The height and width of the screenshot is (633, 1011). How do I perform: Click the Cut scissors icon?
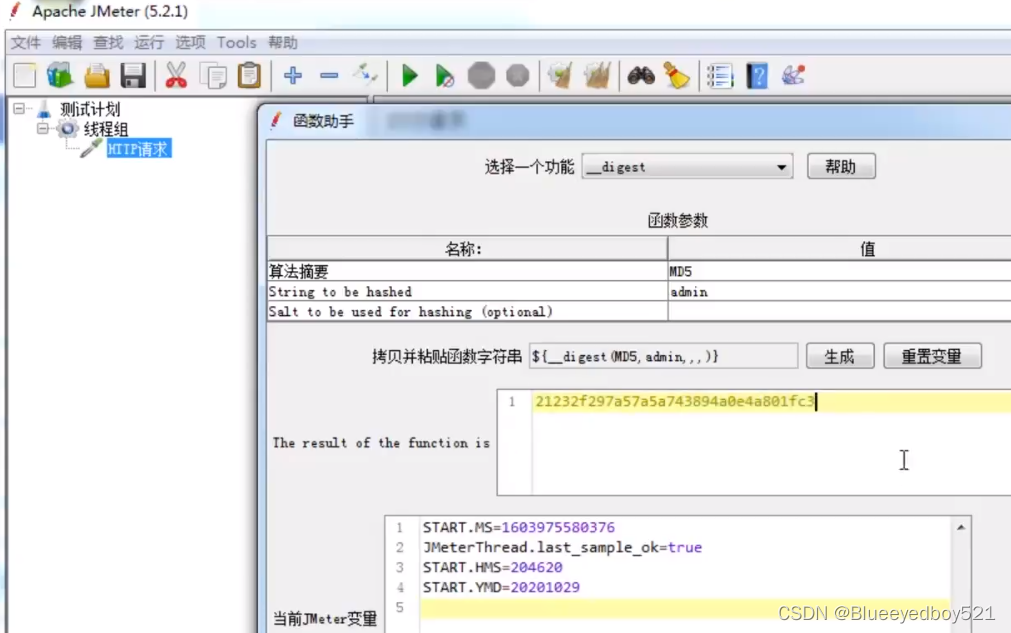(x=176, y=75)
